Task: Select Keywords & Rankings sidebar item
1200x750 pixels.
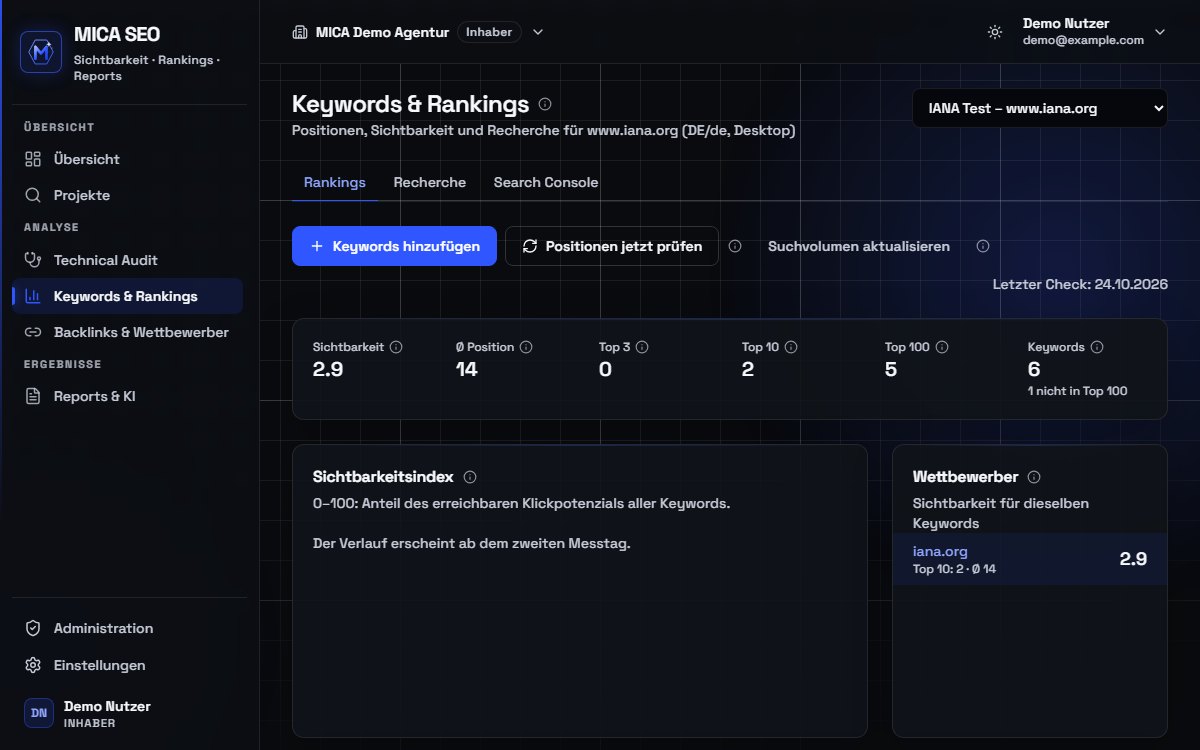Action: (x=127, y=296)
